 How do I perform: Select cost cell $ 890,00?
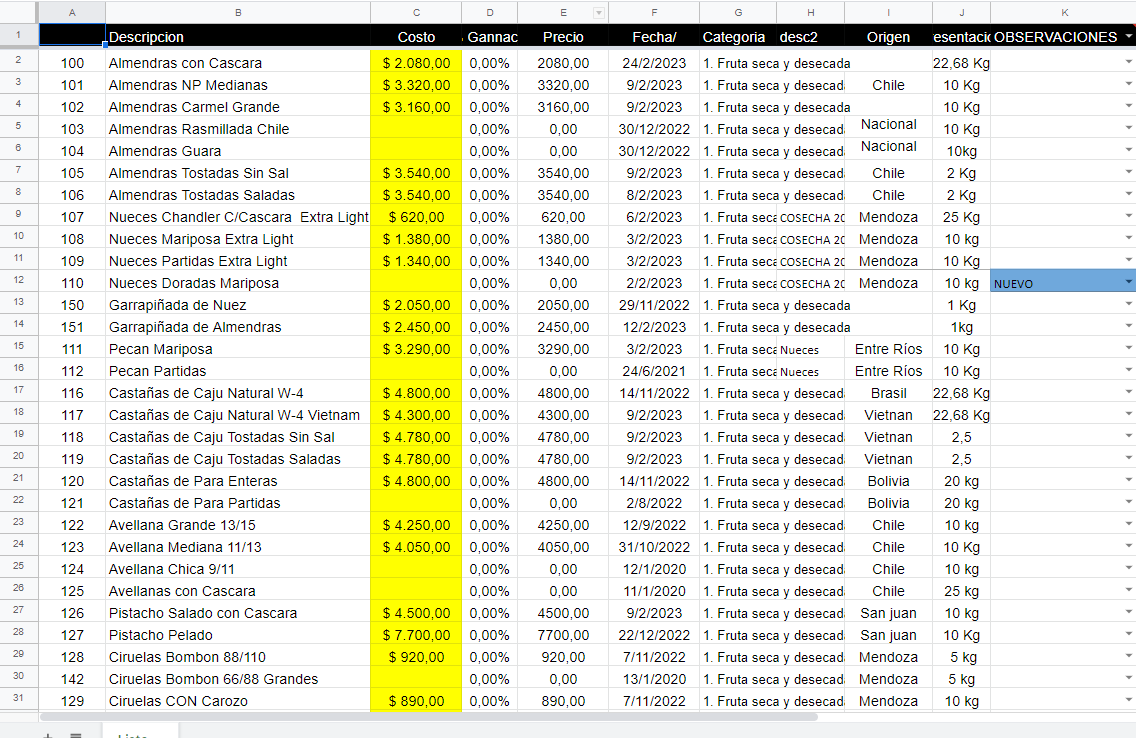(x=416, y=700)
